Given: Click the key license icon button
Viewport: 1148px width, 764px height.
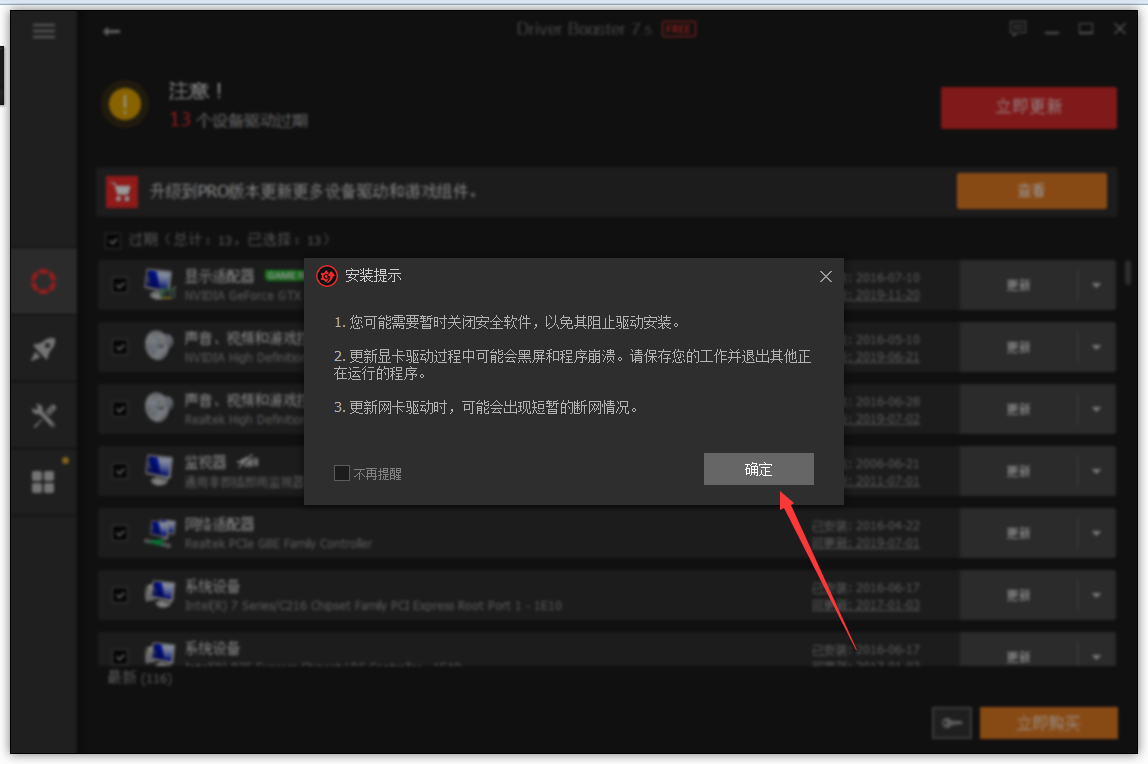Looking at the screenshot, I should 951,723.
